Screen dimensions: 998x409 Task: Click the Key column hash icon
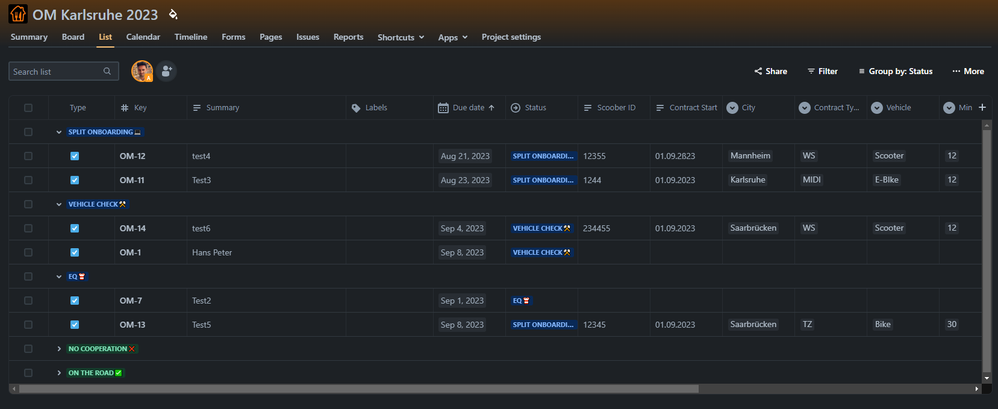tap(125, 107)
